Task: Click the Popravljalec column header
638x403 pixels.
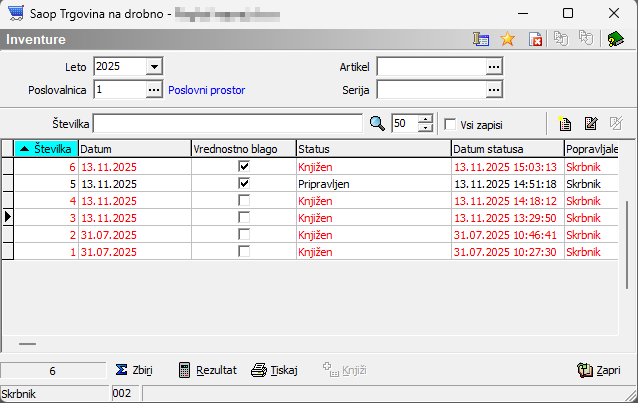Action: point(592,149)
